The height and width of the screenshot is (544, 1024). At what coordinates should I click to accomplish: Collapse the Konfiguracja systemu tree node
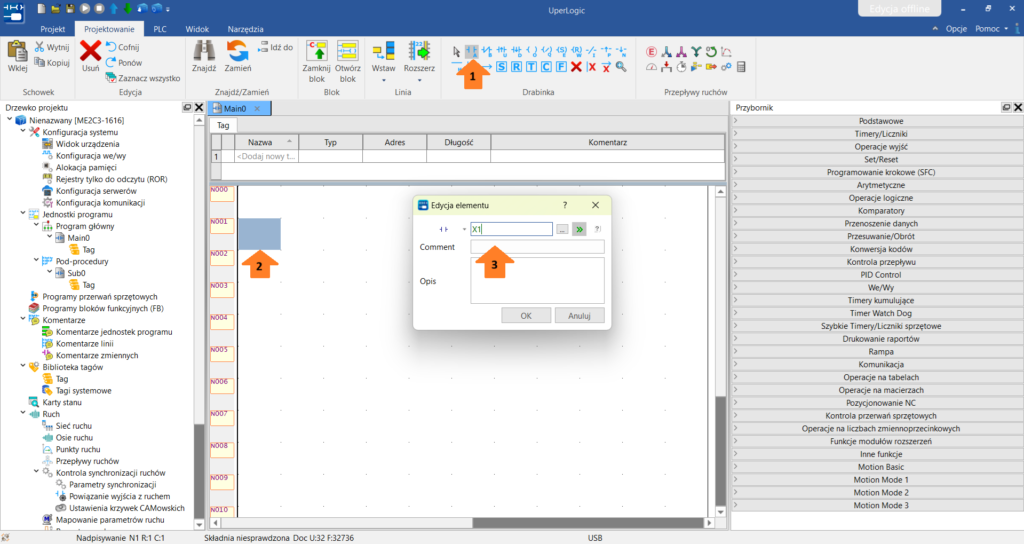(x=23, y=132)
